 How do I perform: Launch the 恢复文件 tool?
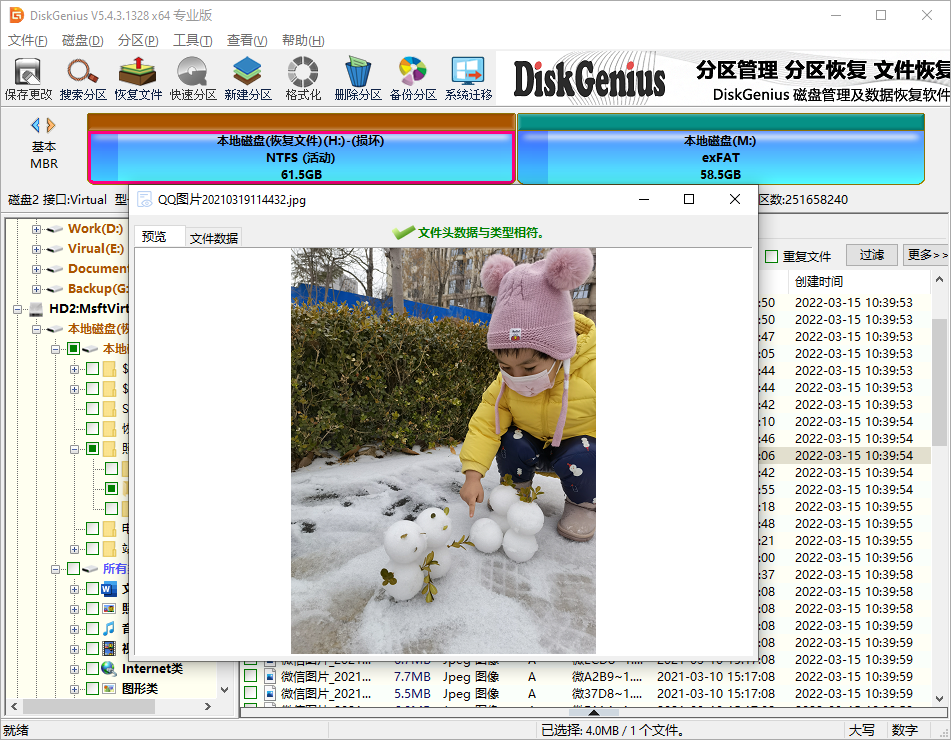click(138, 78)
